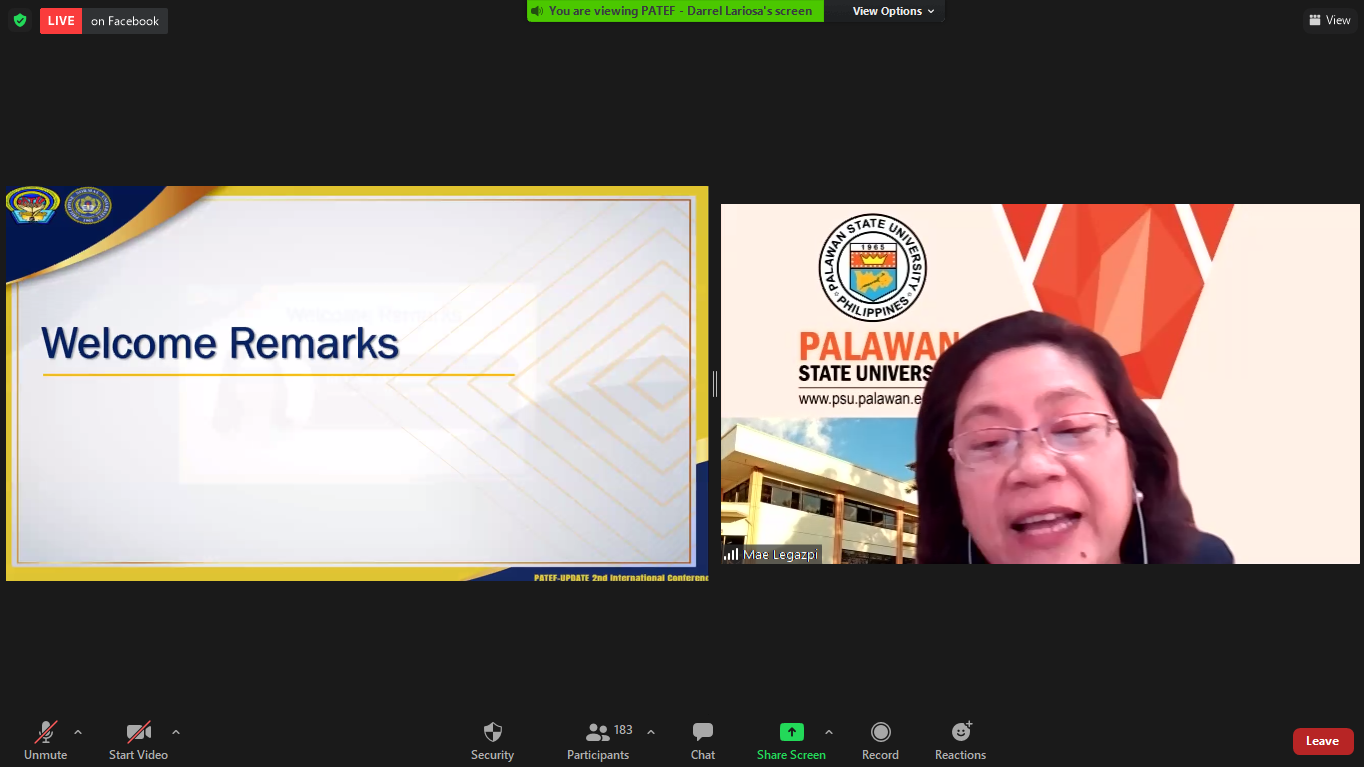Click the Welcome Remarks shared slide

(x=356, y=383)
